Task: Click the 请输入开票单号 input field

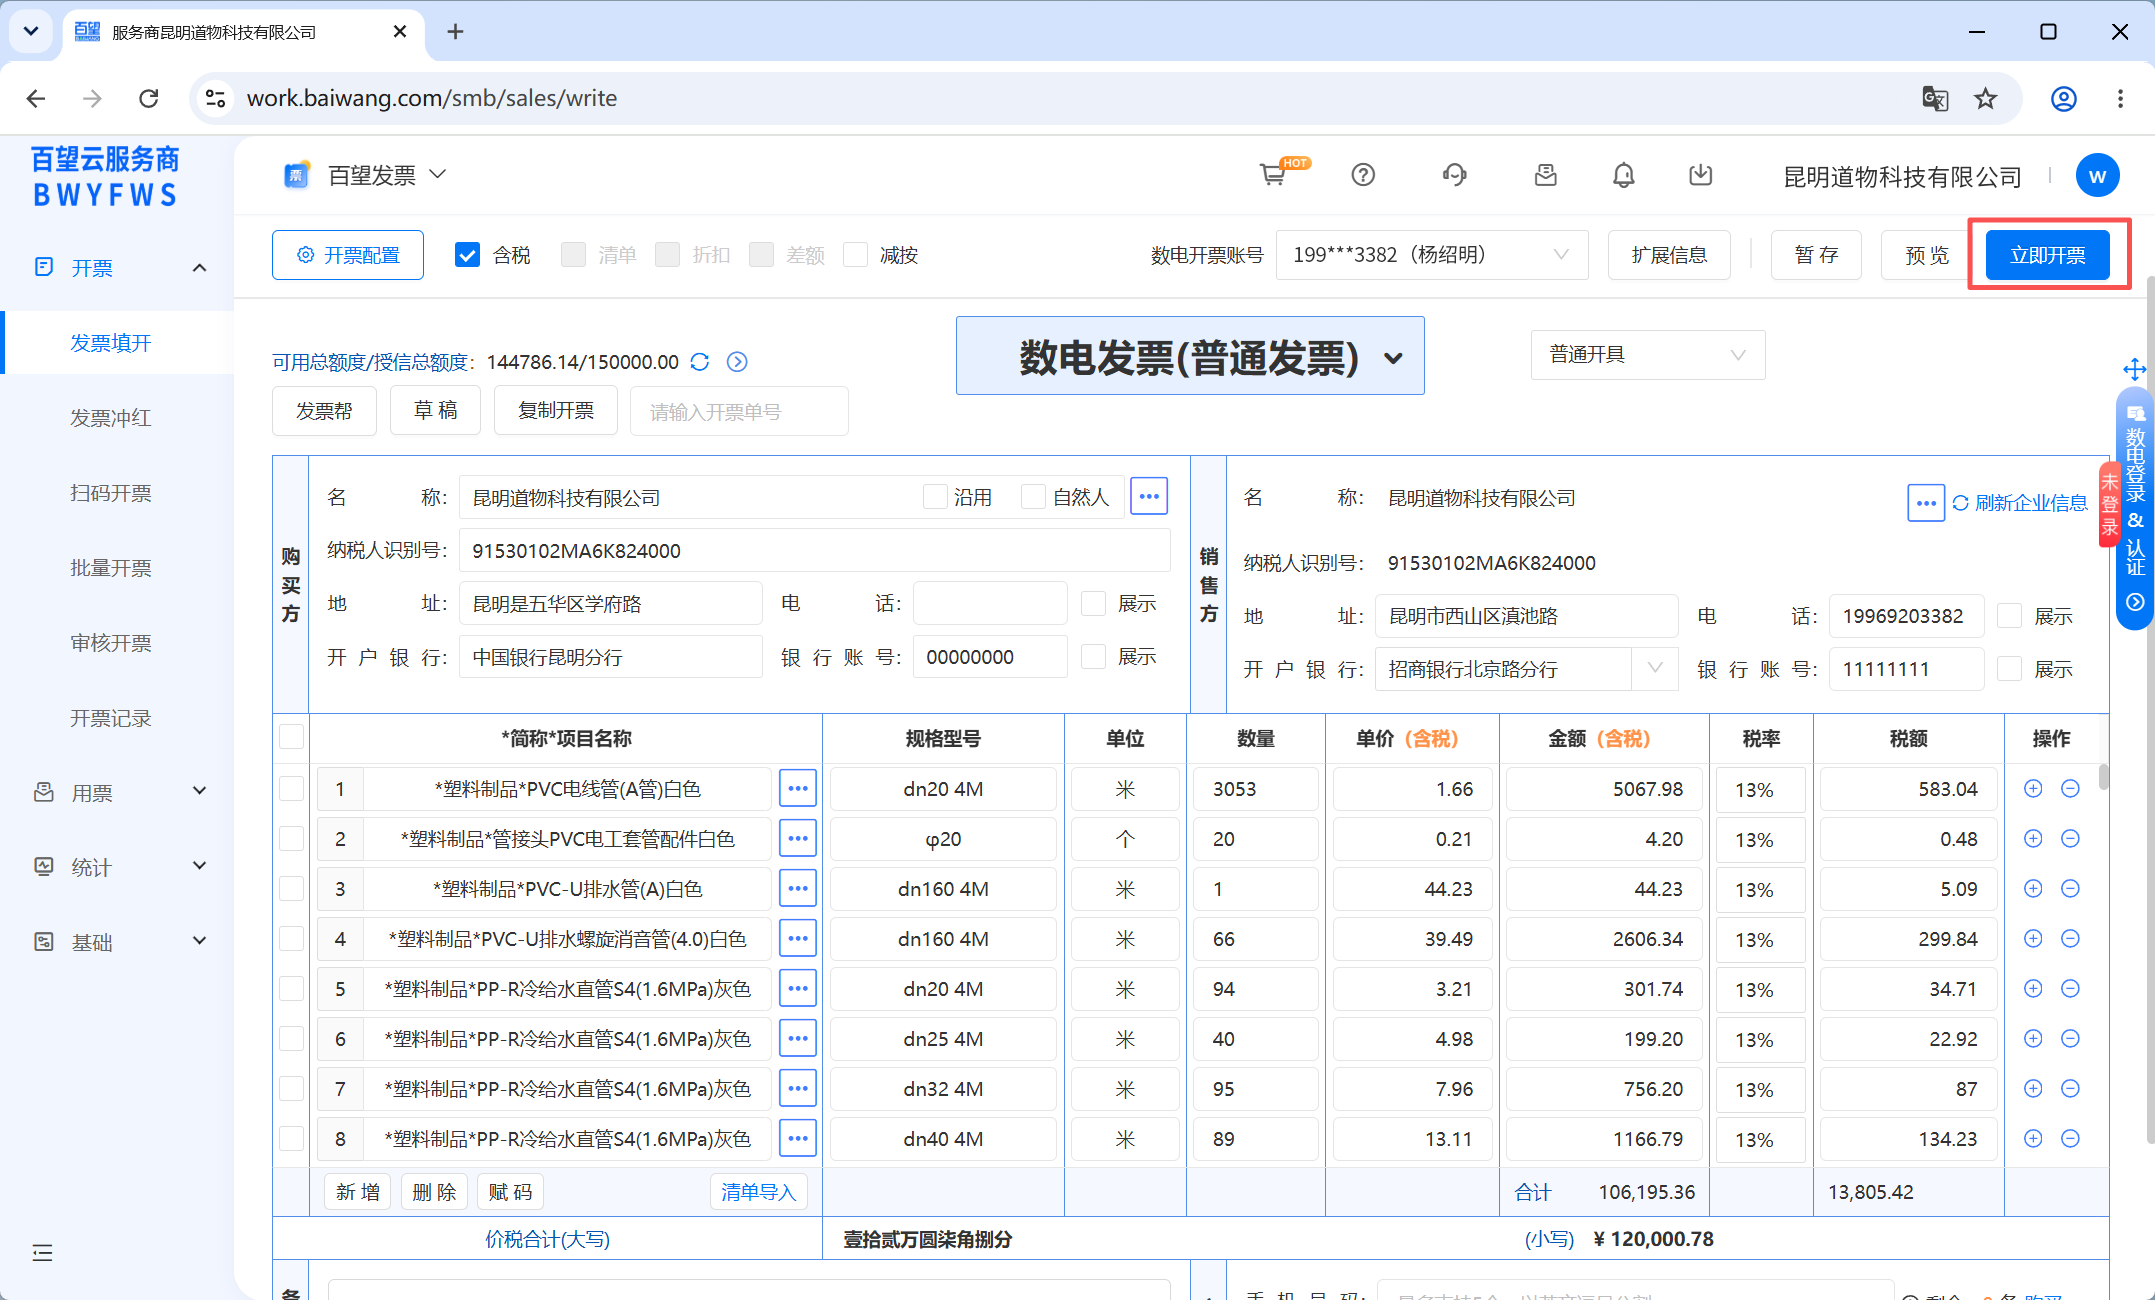Action: 739,411
